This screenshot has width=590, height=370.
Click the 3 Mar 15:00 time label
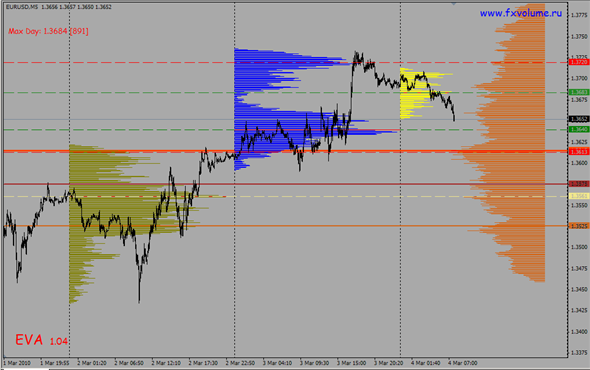[351, 363]
